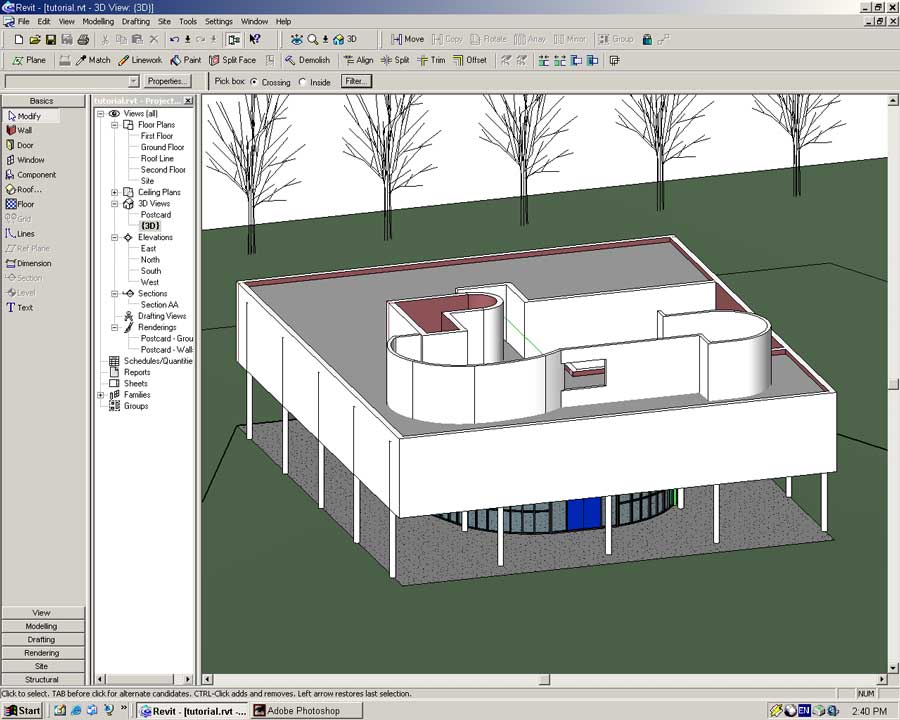Select the Split tool

(395, 60)
